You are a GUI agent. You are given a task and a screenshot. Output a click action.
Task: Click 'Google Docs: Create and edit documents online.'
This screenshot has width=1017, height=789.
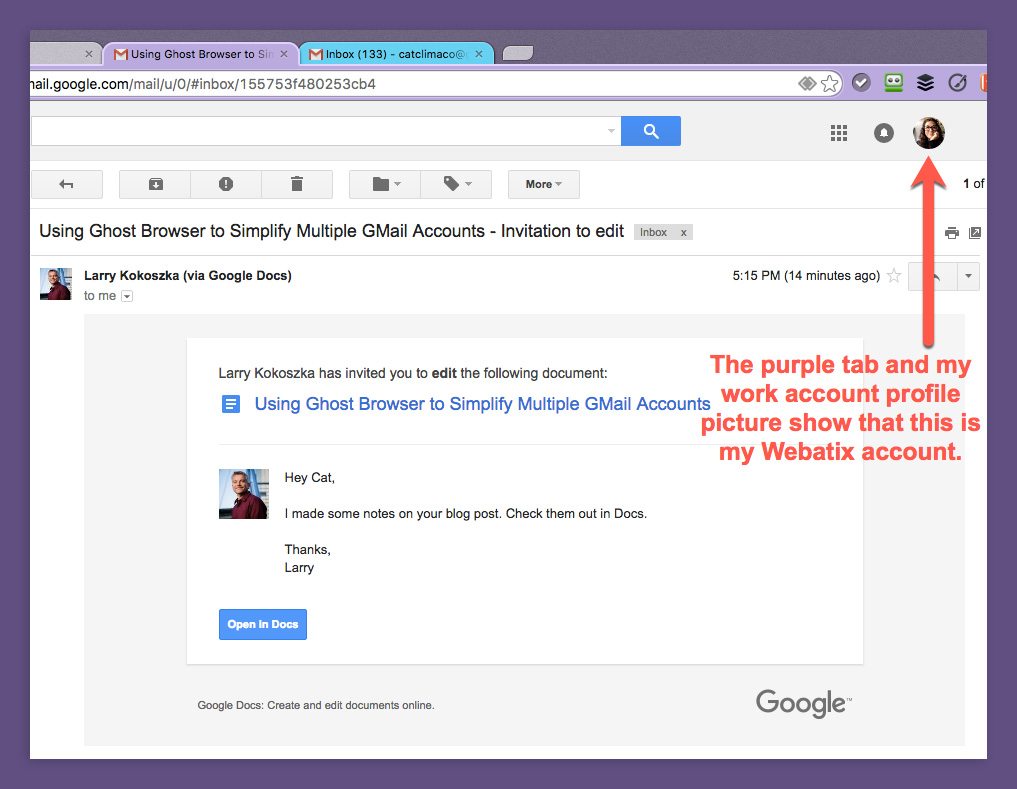pyautogui.click(x=316, y=705)
